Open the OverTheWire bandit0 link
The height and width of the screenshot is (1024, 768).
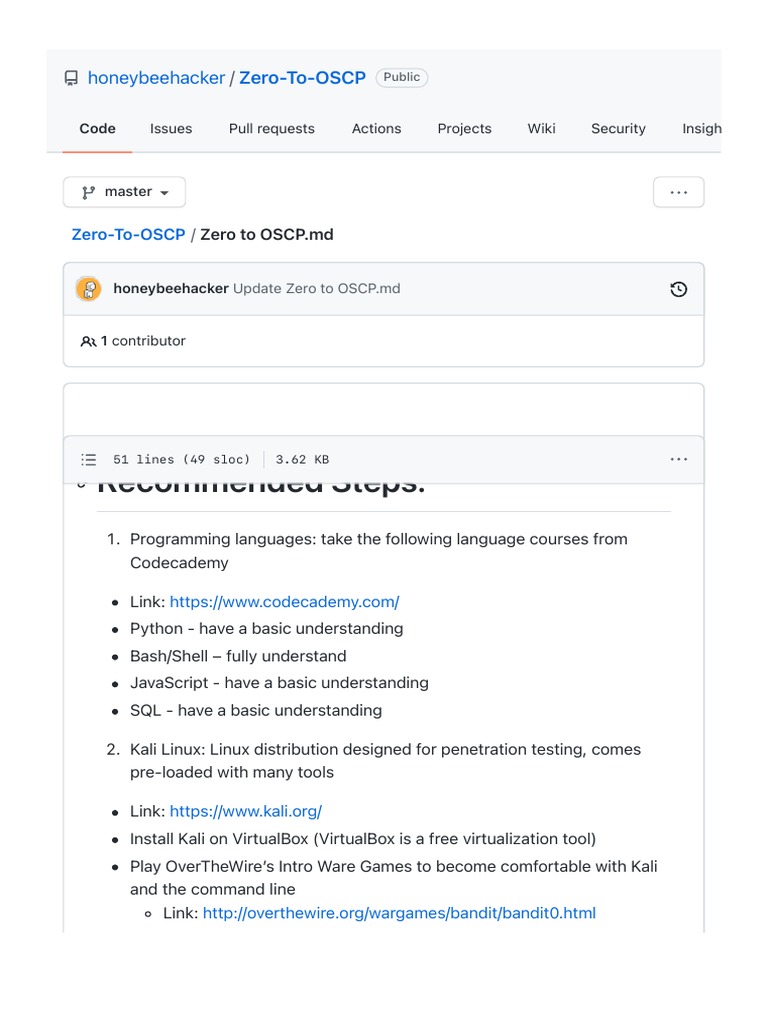pyautogui.click(x=399, y=913)
